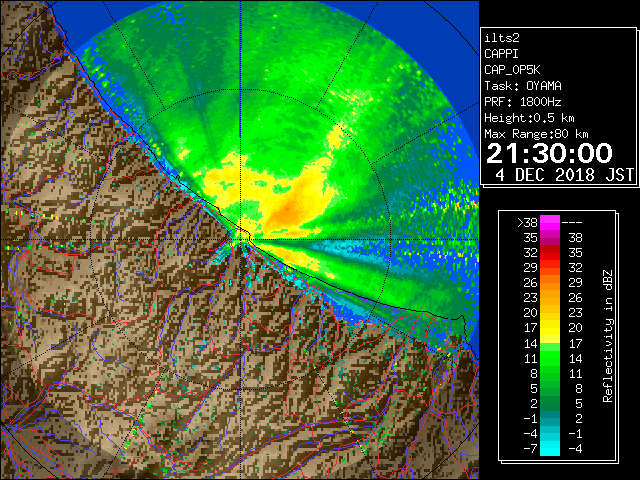Image resolution: width=640 pixels, height=480 pixels.
Task: Click the CAPPI product label
Action: tap(501, 54)
